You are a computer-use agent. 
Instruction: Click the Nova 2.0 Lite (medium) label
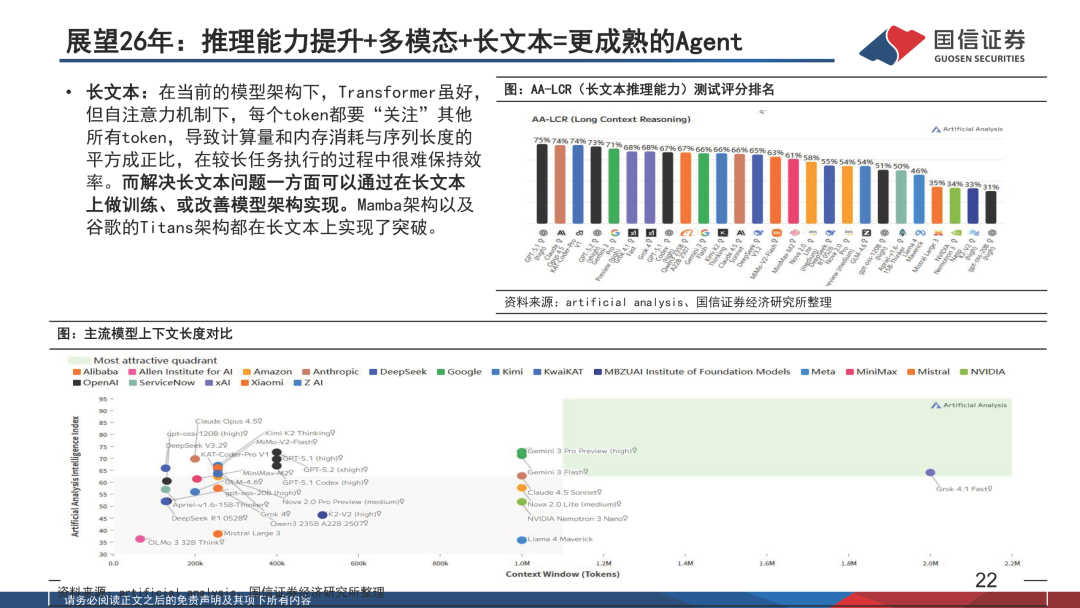coord(574,505)
